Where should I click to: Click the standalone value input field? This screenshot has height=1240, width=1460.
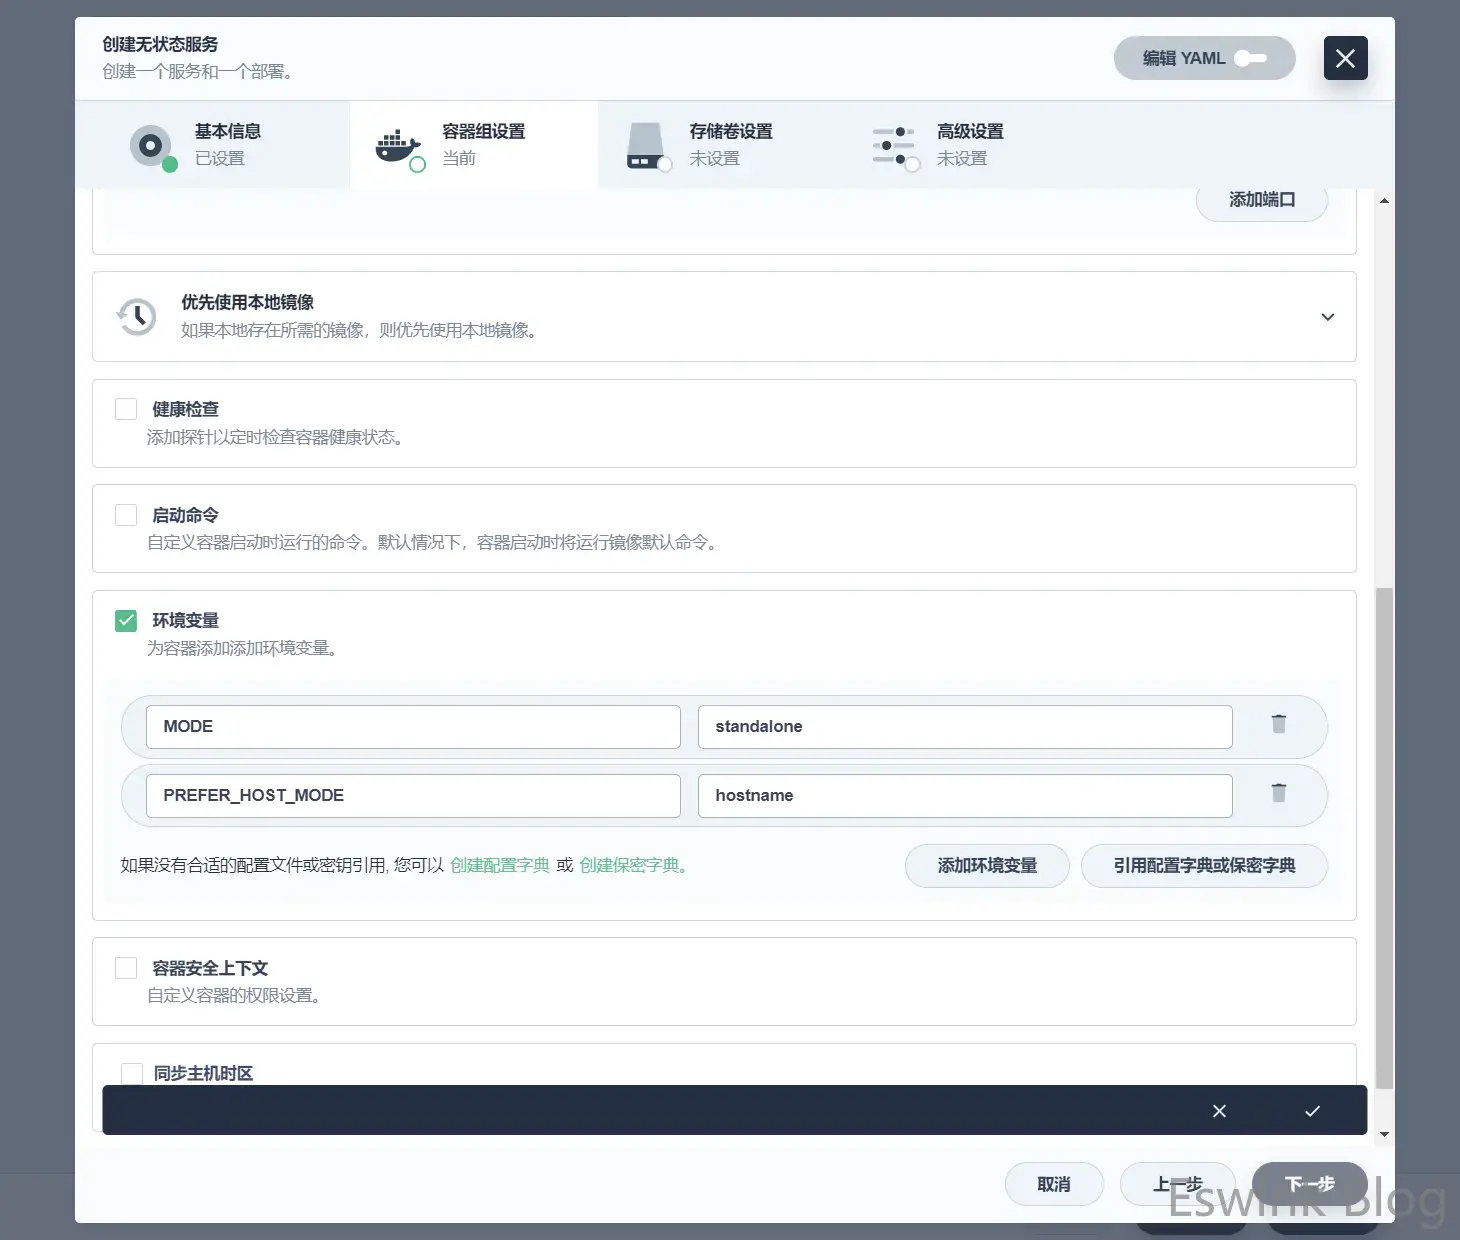coord(964,727)
